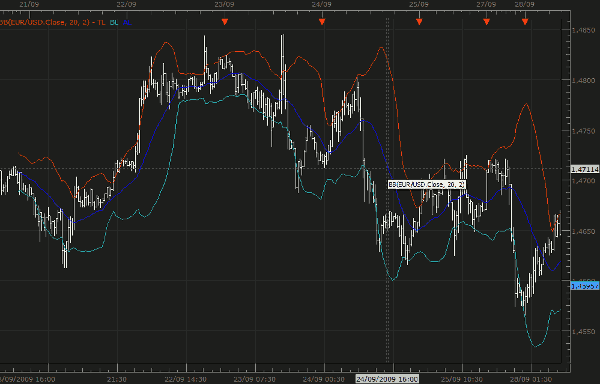Click the 21/09 date label at top
The image size is (600, 384).
[x=28, y=5]
